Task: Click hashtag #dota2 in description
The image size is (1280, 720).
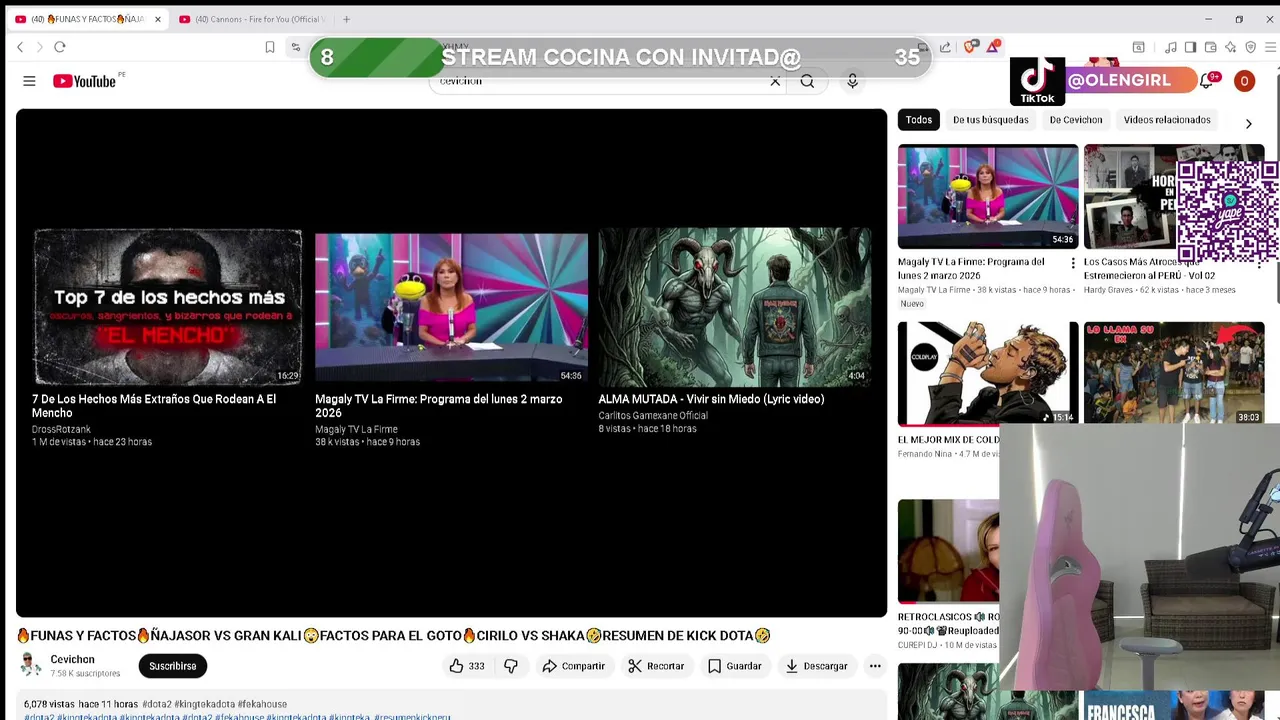Action: pyautogui.click(x=157, y=705)
